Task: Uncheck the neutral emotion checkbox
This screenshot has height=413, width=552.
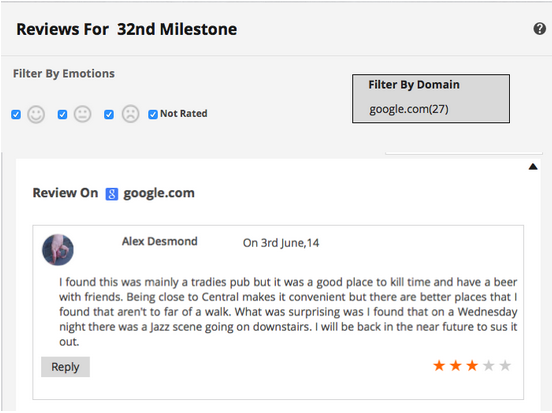Action: (x=62, y=114)
